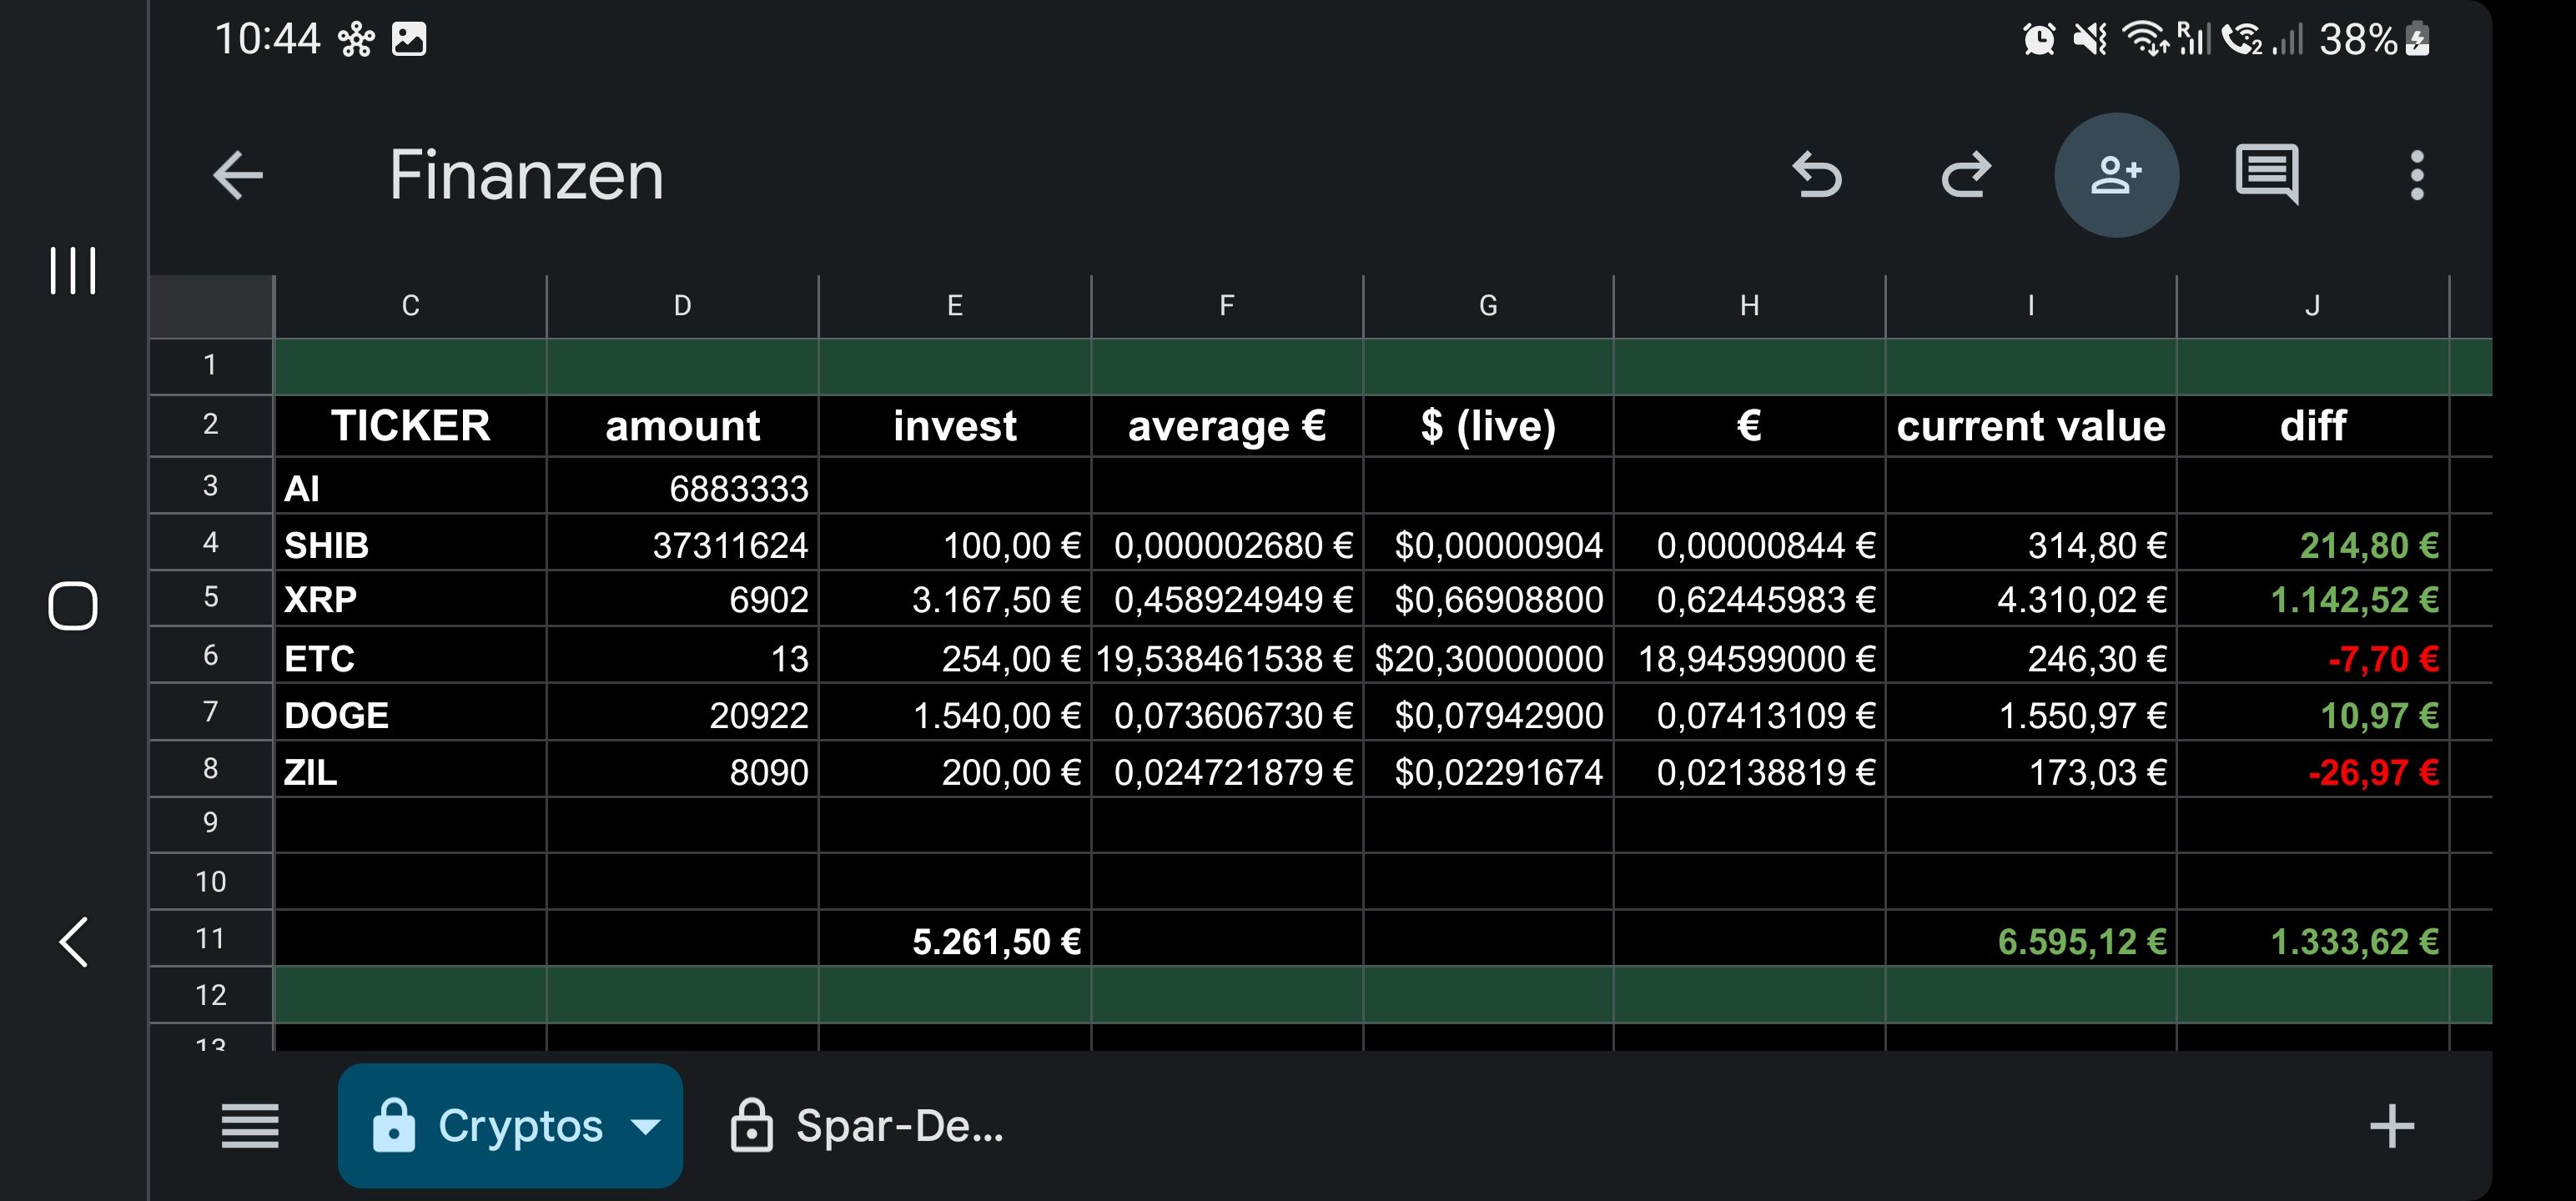Image resolution: width=2576 pixels, height=1201 pixels.
Task: Select the diff header cell
Action: pyautogui.click(x=2313, y=426)
